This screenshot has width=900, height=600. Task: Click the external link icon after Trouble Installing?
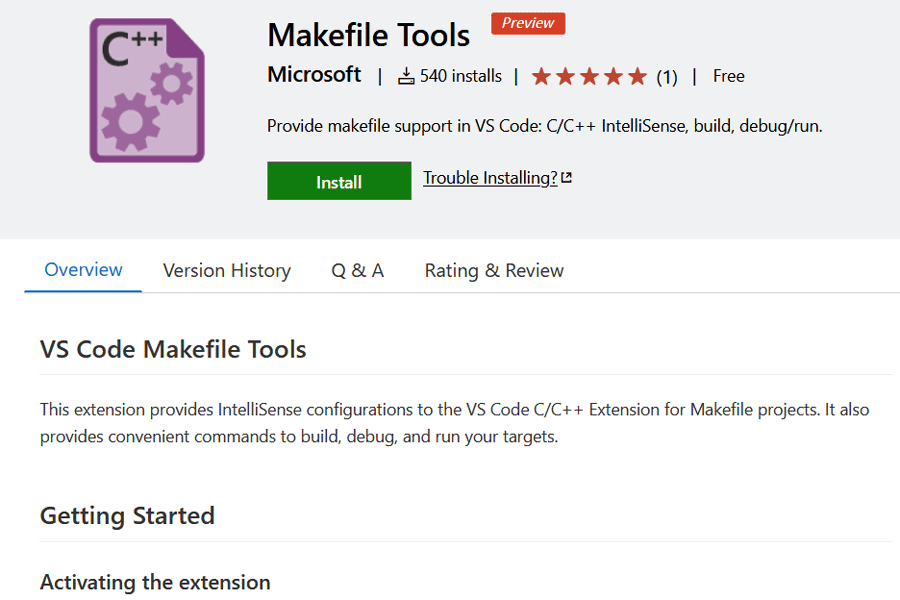(x=567, y=176)
